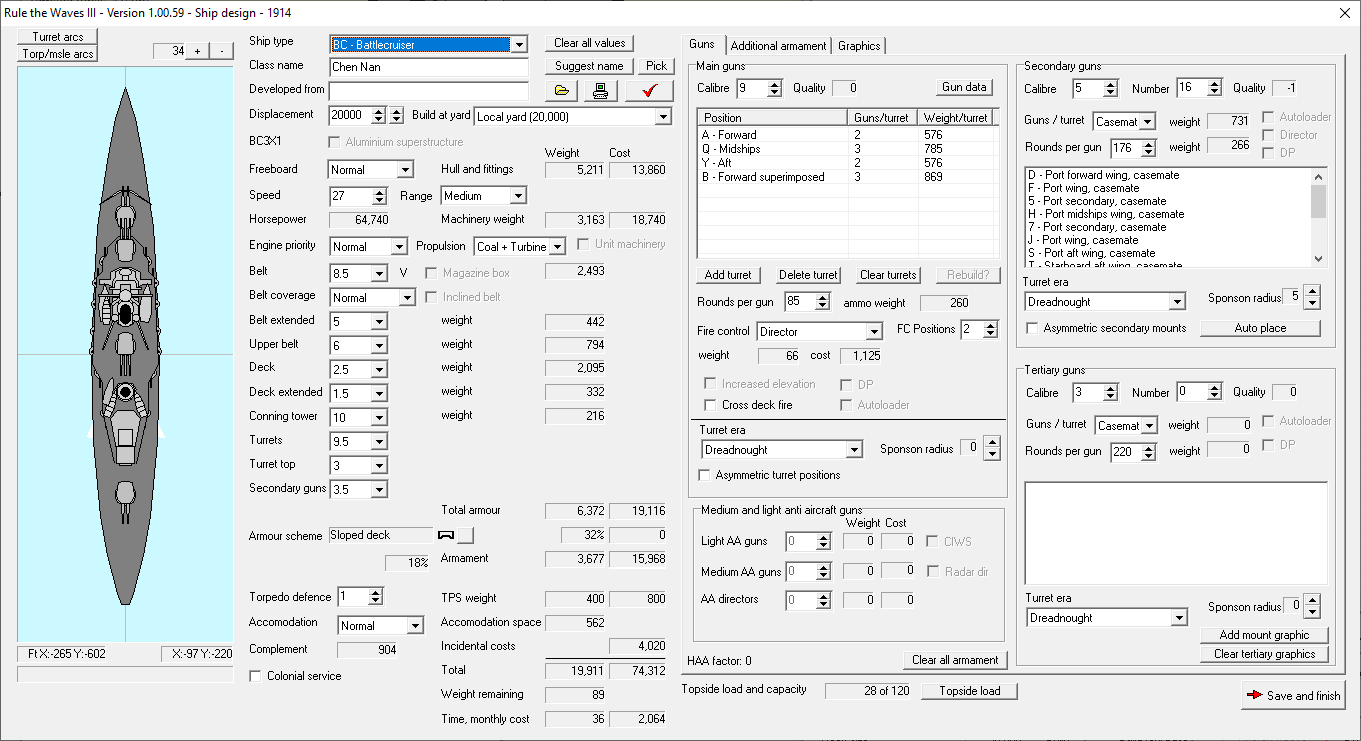Viewport: 1361px width, 741px height.
Task: Click the Class name text field
Action: 428,67
